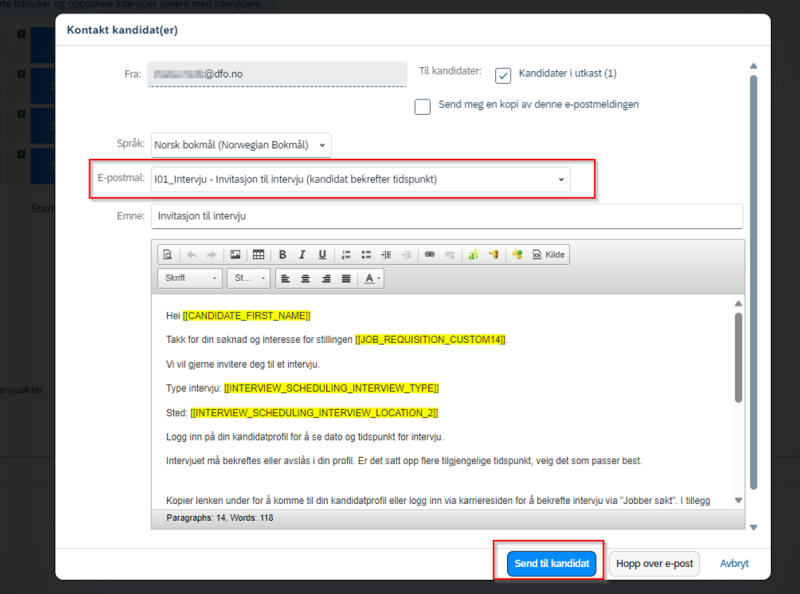The width and height of the screenshot is (800, 594).
Task: Increase the paragraph indent
Action: (386, 255)
